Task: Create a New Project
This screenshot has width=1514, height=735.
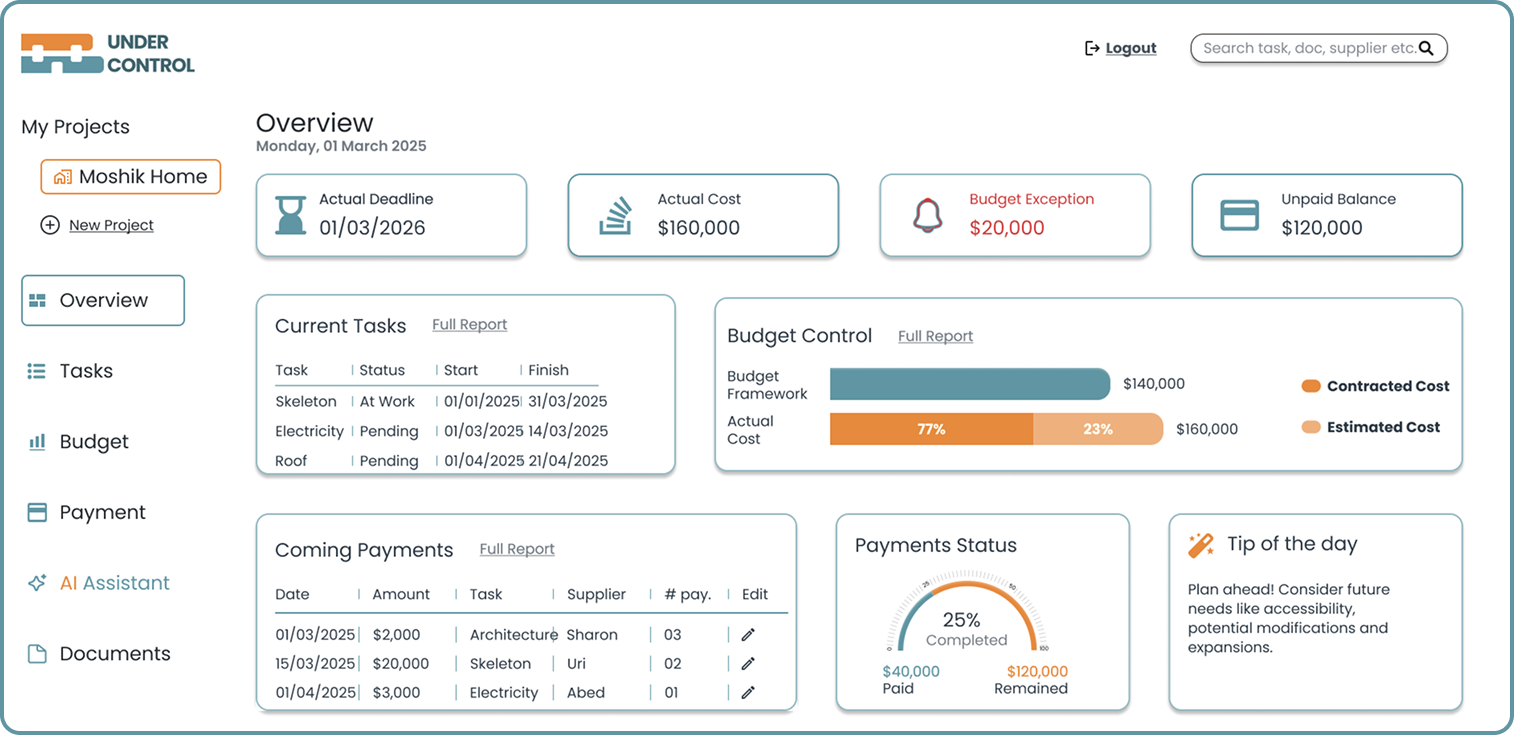Action: coord(110,225)
